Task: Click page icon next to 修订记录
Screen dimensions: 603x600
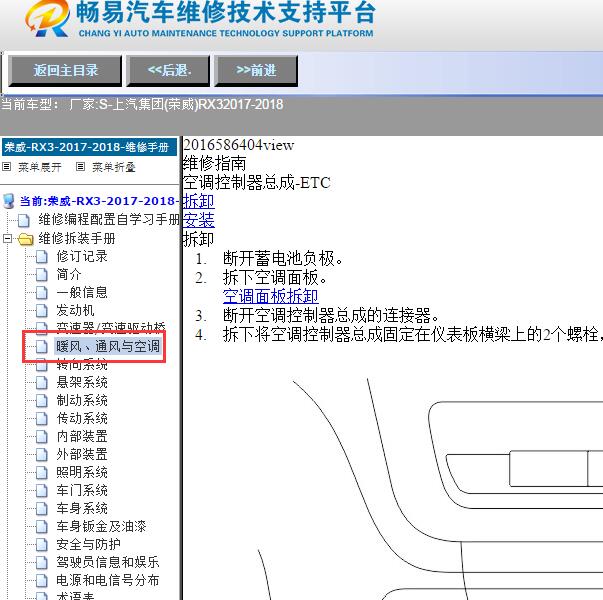Action: click(x=42, y=257)
